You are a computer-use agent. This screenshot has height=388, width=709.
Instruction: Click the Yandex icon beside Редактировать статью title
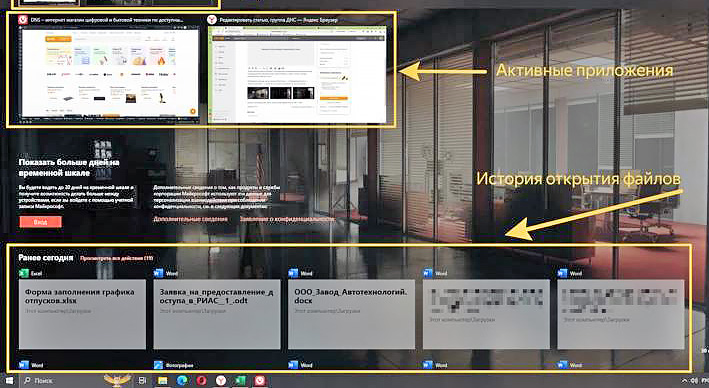coord(212,20)
